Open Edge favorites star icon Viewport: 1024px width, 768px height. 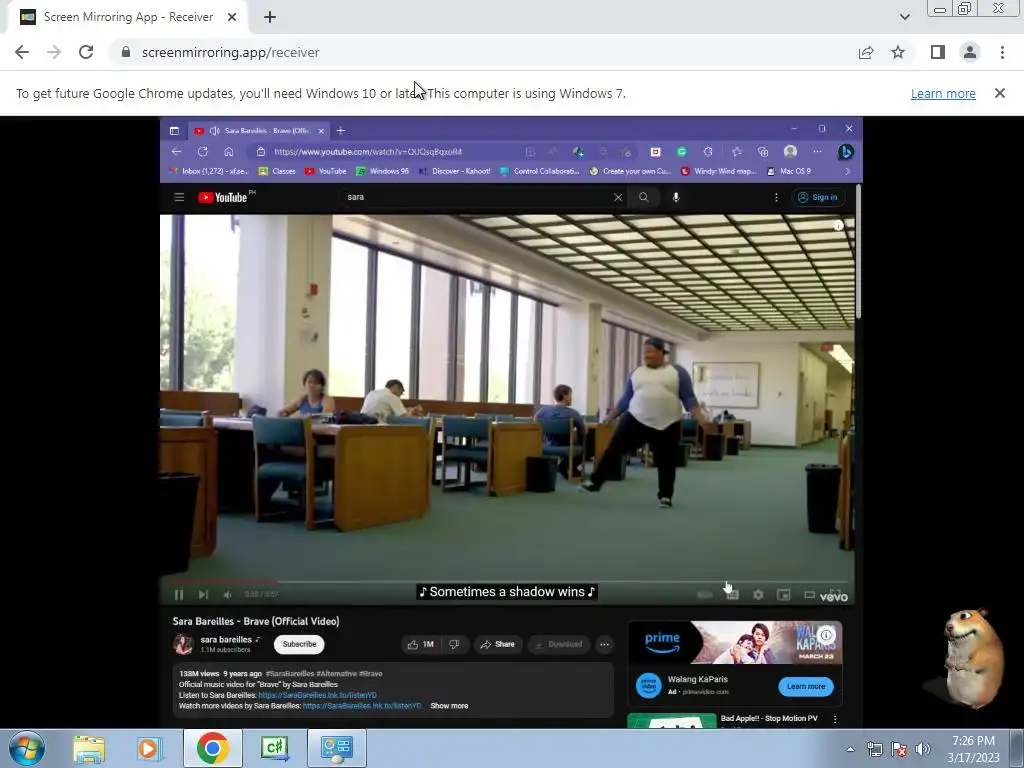[737, 152]
